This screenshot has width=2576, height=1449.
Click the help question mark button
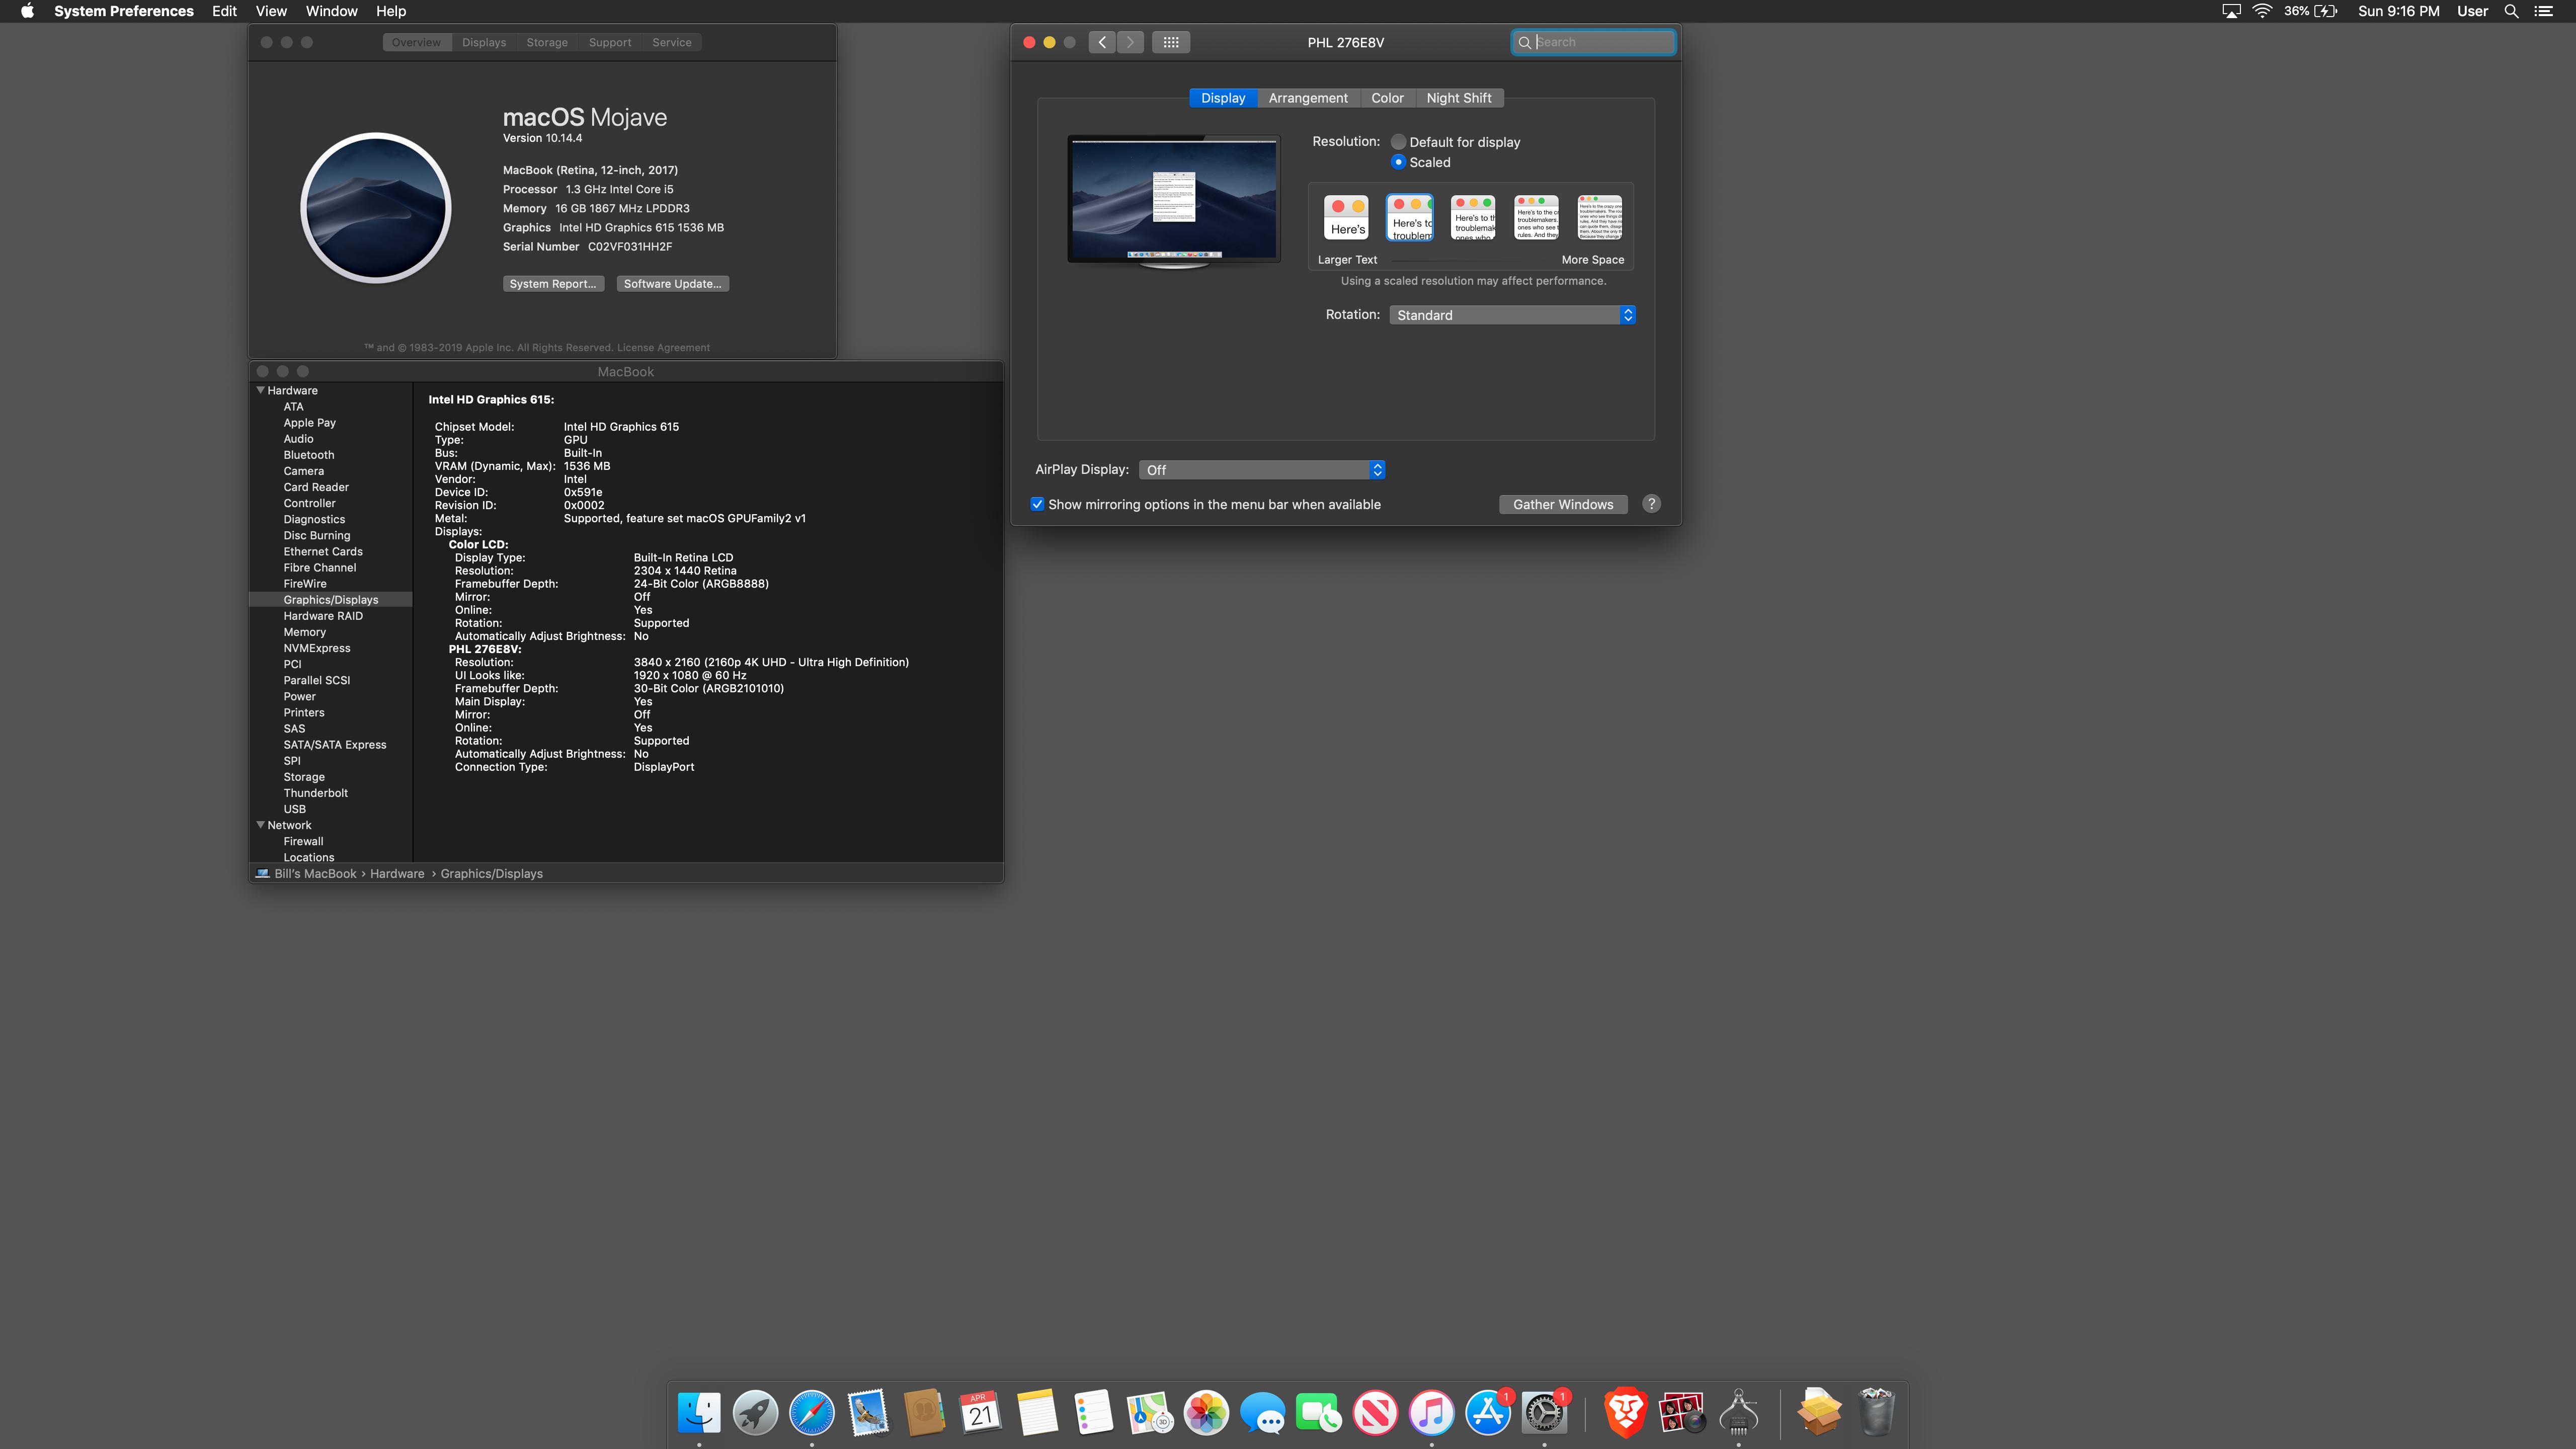1651,504
